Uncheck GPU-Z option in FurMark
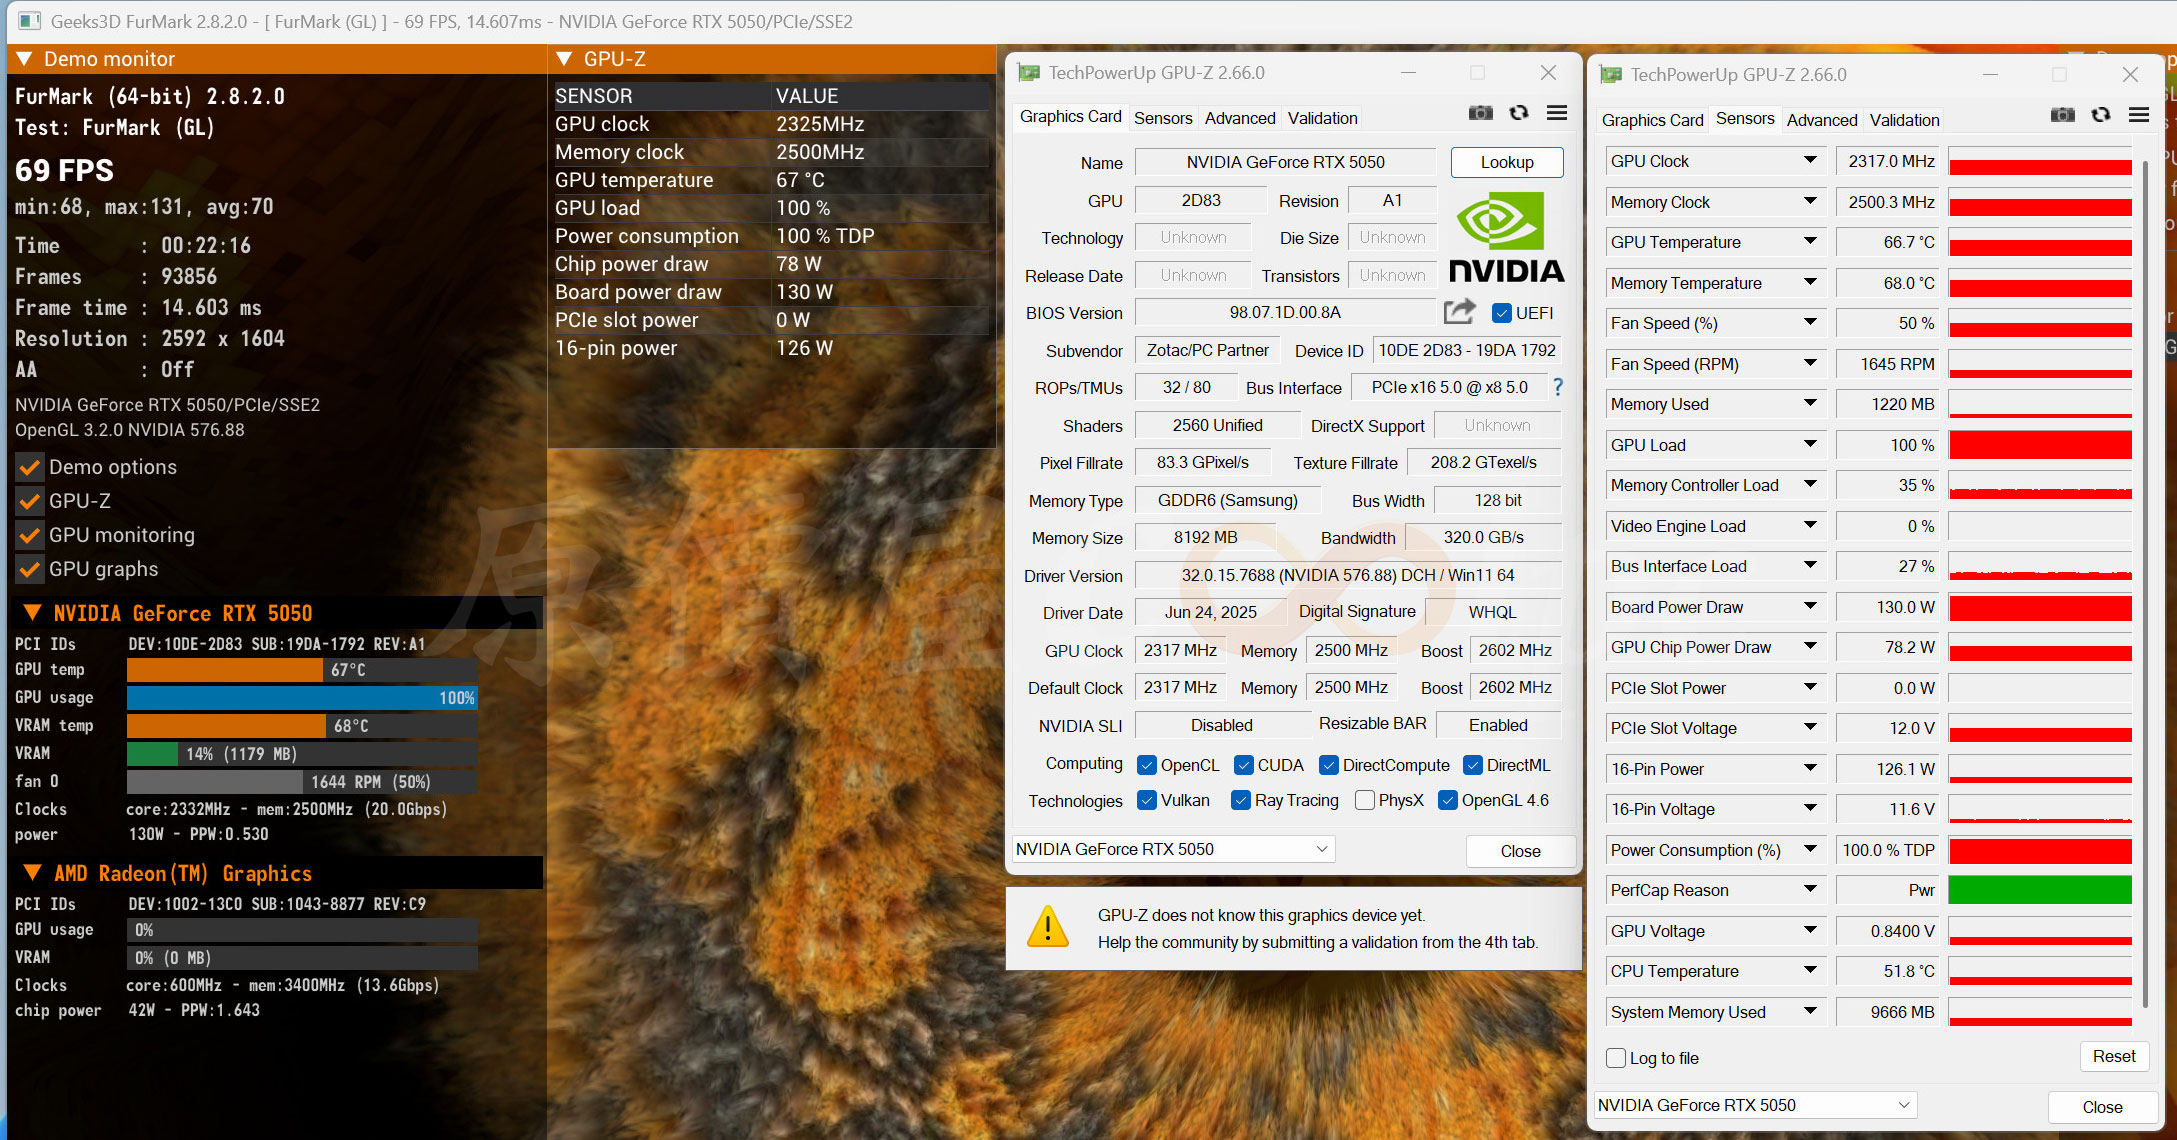 30,501
